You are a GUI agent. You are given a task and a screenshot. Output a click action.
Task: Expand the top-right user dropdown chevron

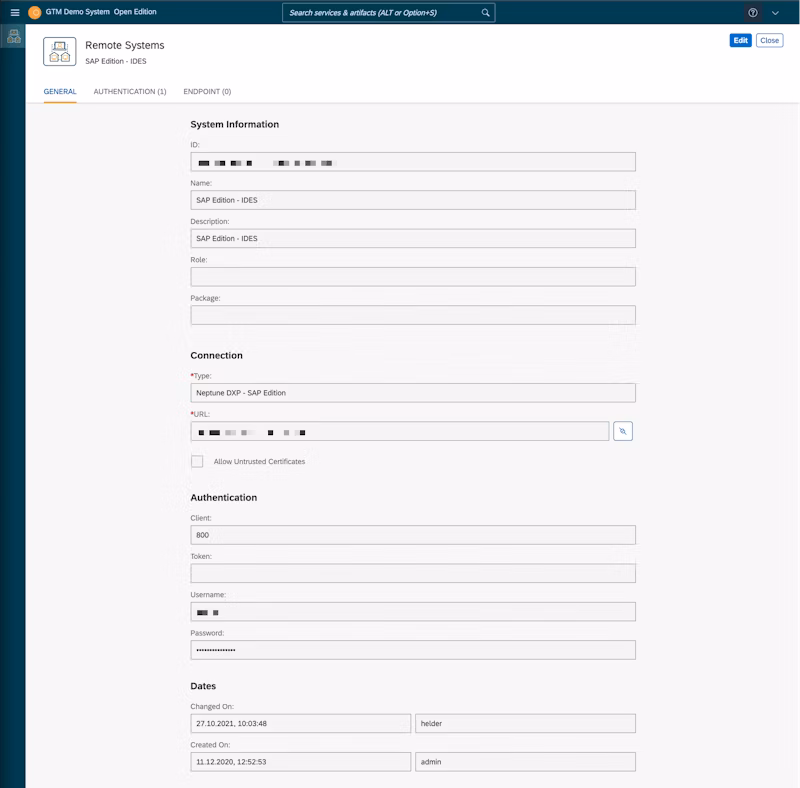pyautogui.click(x=775, y=13)
